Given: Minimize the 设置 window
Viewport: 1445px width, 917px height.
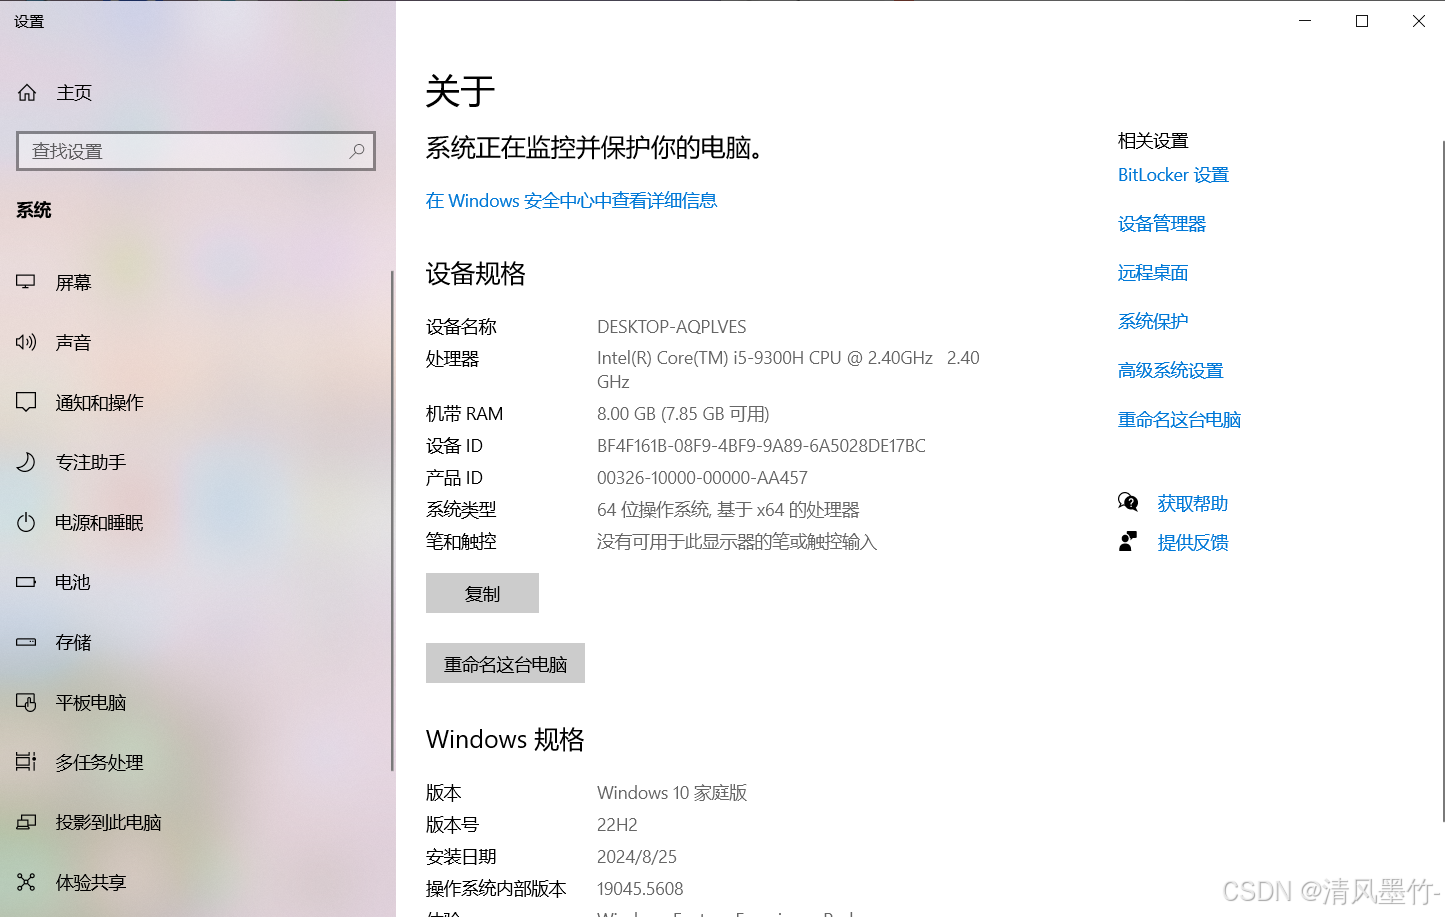Looking at the screenshot, I should click(x=1305, y=21).
